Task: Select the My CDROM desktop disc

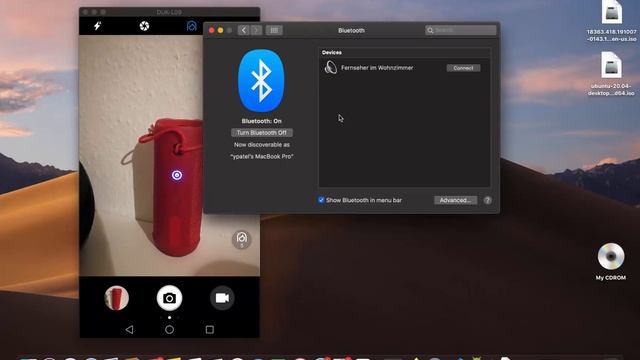Action: pos(611,262)
